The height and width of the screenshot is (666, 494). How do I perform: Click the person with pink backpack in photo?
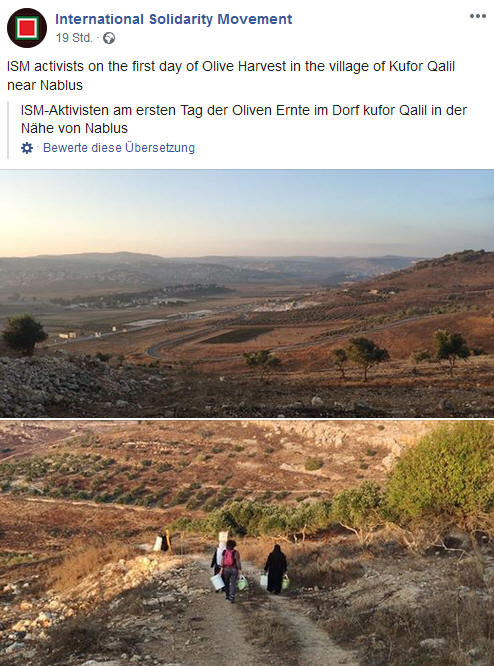tap(230, 570)
